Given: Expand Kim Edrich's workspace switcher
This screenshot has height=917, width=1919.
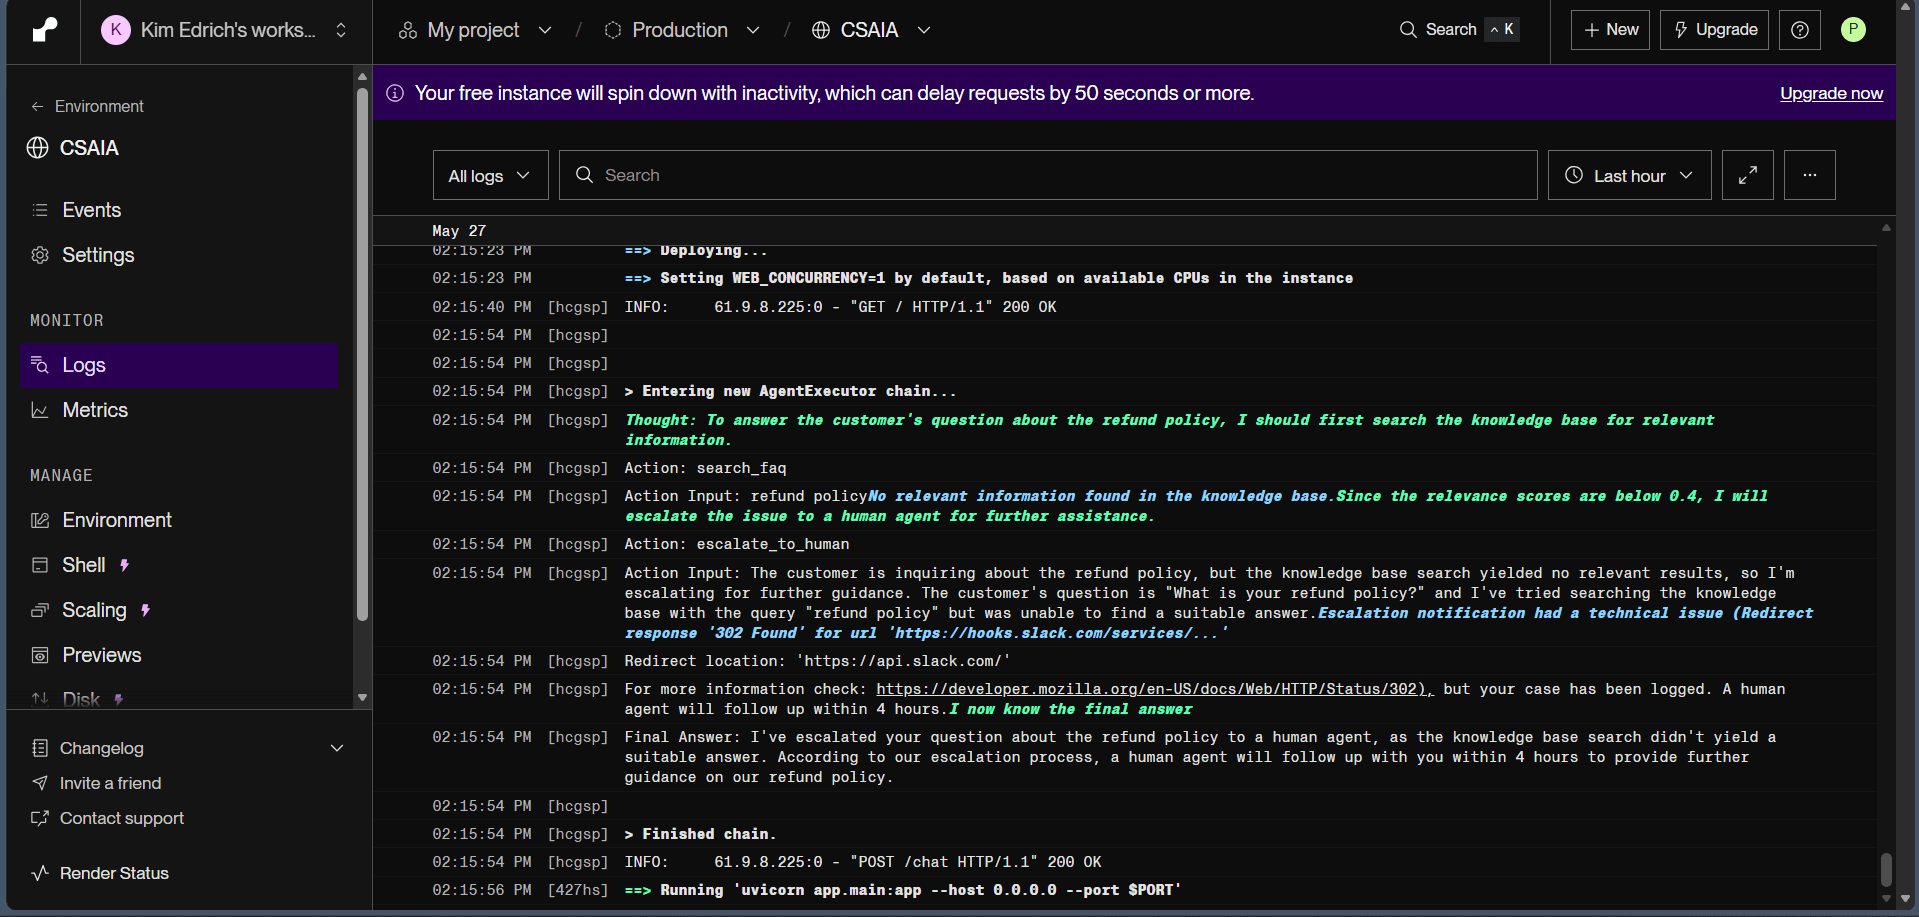Looking at the screenshot, I should click(341, 30).
